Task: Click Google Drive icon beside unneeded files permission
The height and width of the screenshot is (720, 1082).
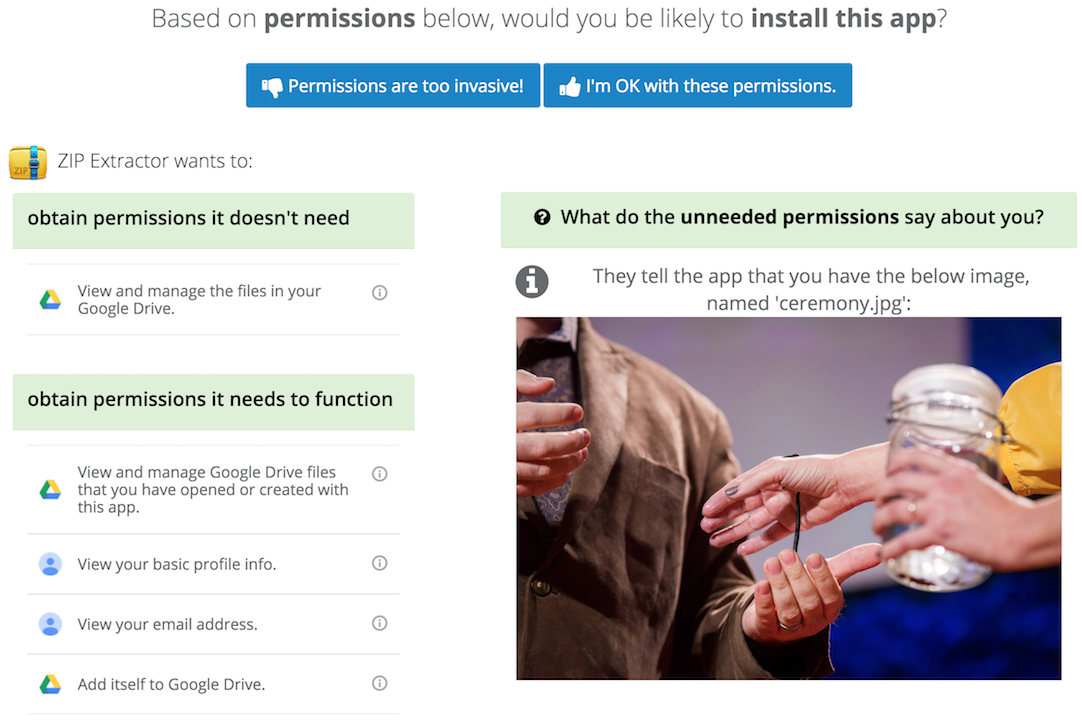Action: 50,300
